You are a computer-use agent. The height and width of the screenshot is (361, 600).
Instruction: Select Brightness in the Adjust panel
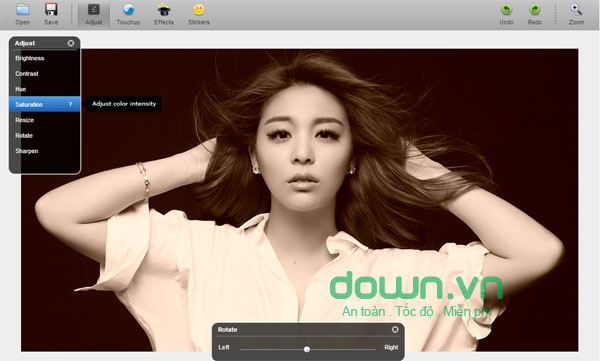[44, 58]
